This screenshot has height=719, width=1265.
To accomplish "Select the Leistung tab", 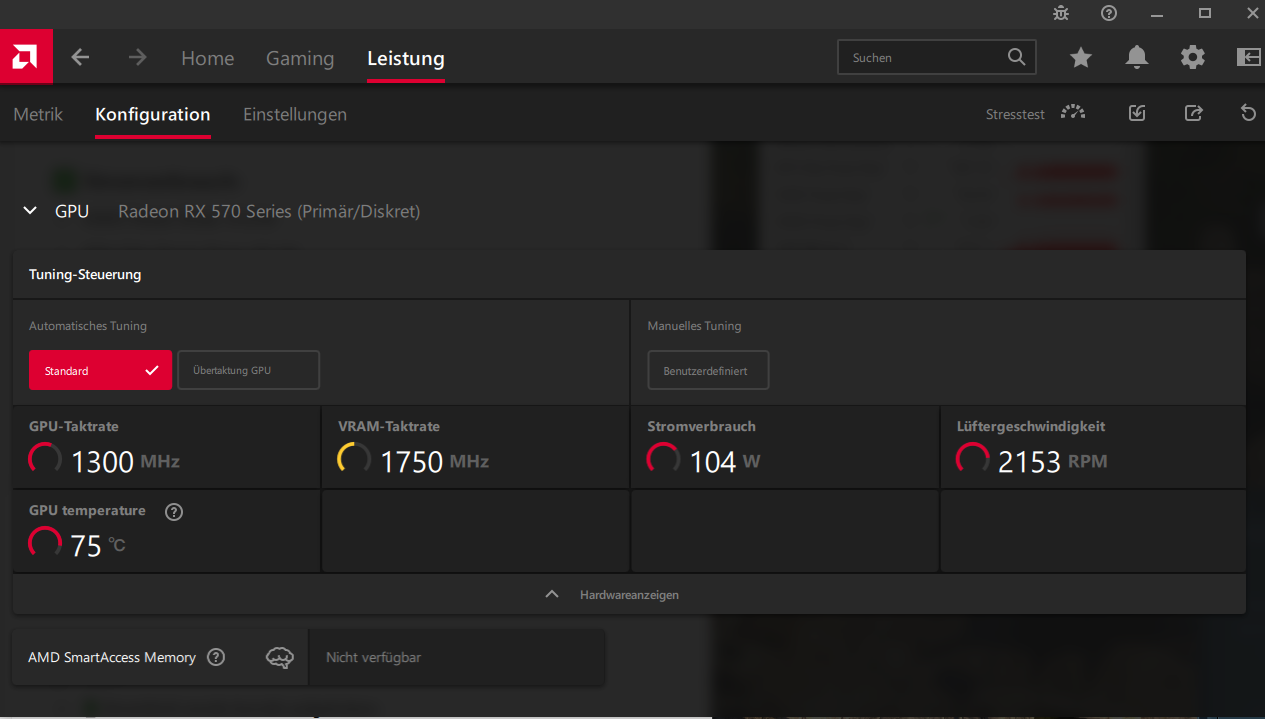I will click(x=406, y=58).
